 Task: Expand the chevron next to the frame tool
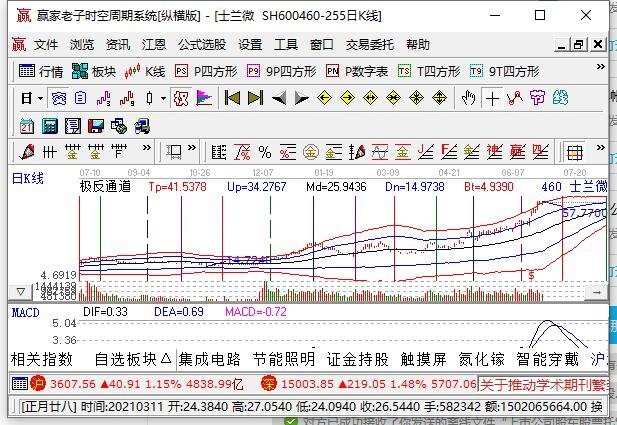[192, 148]
